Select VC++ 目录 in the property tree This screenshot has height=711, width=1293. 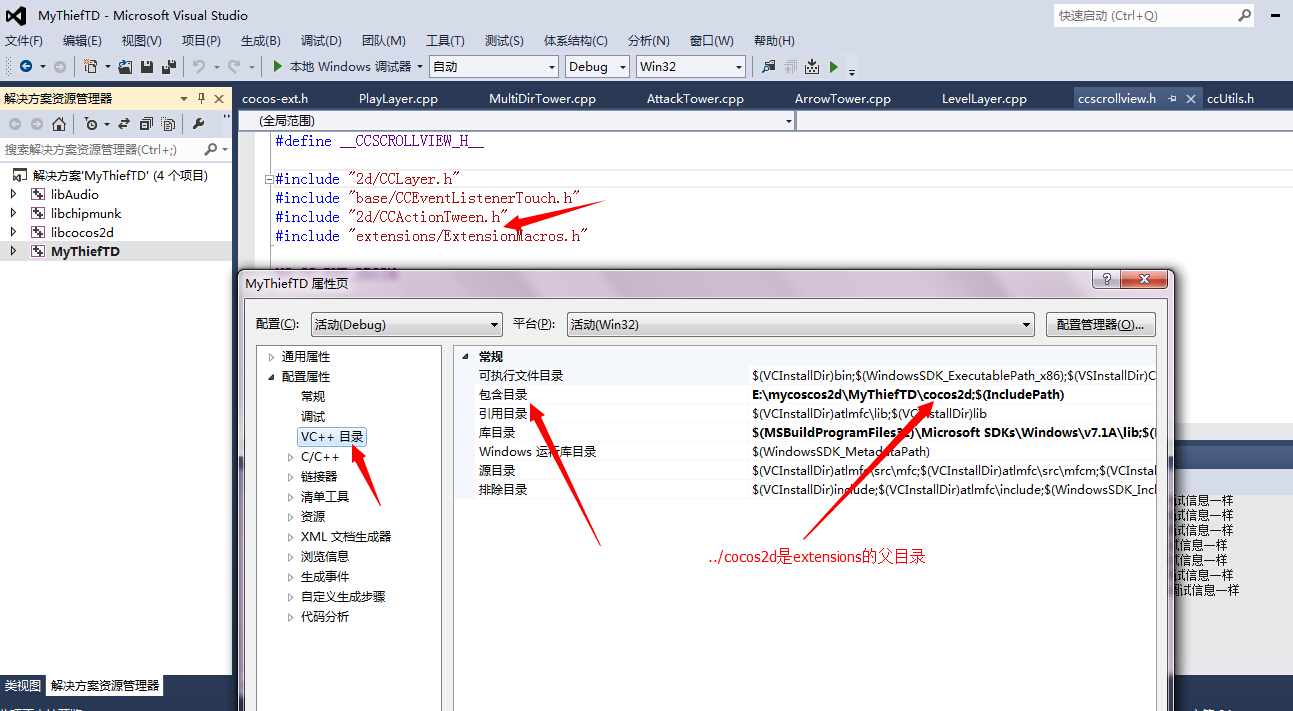point(332,437)
